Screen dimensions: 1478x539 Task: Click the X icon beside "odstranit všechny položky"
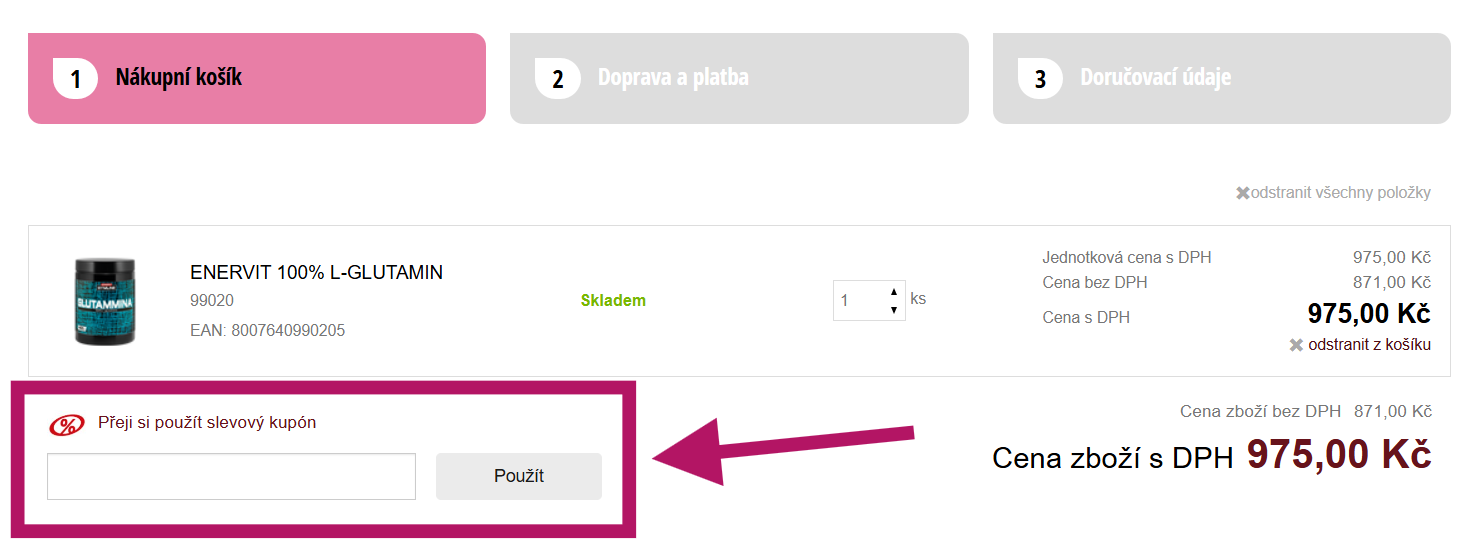coord(1243,193)
